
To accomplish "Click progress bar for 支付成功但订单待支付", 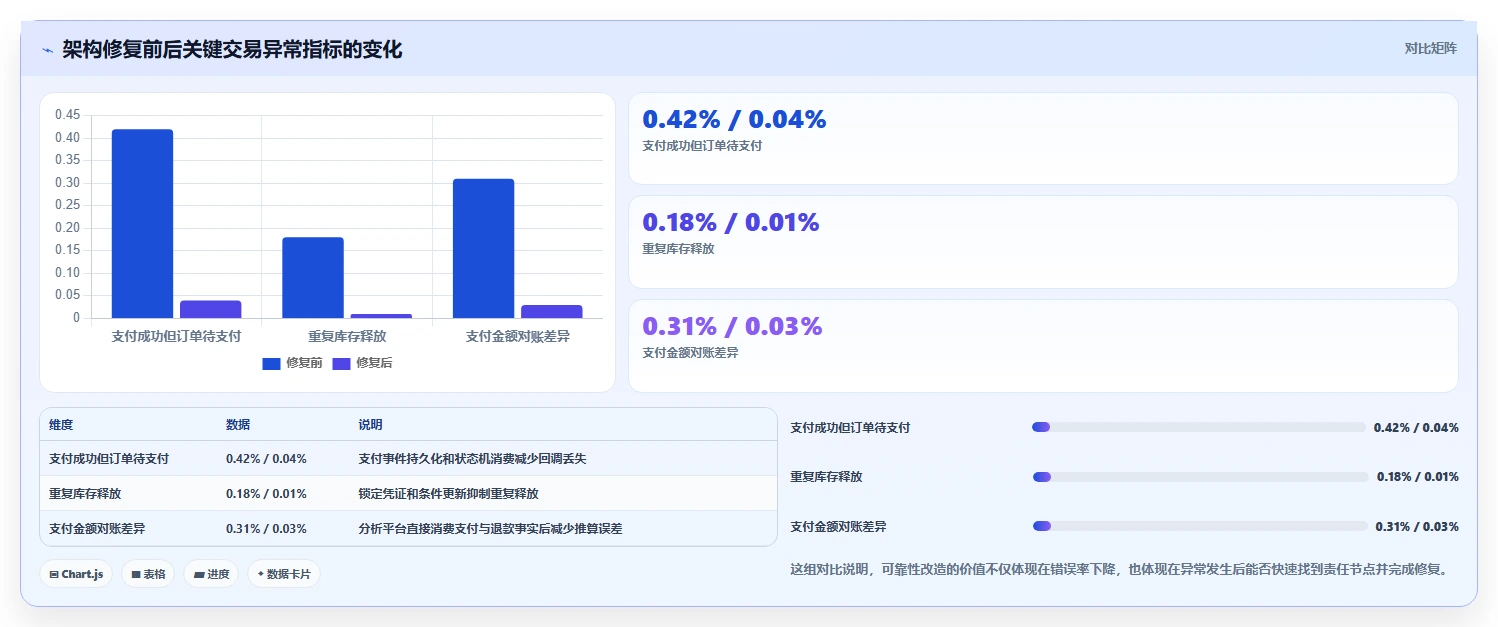I will [1198, 427].
